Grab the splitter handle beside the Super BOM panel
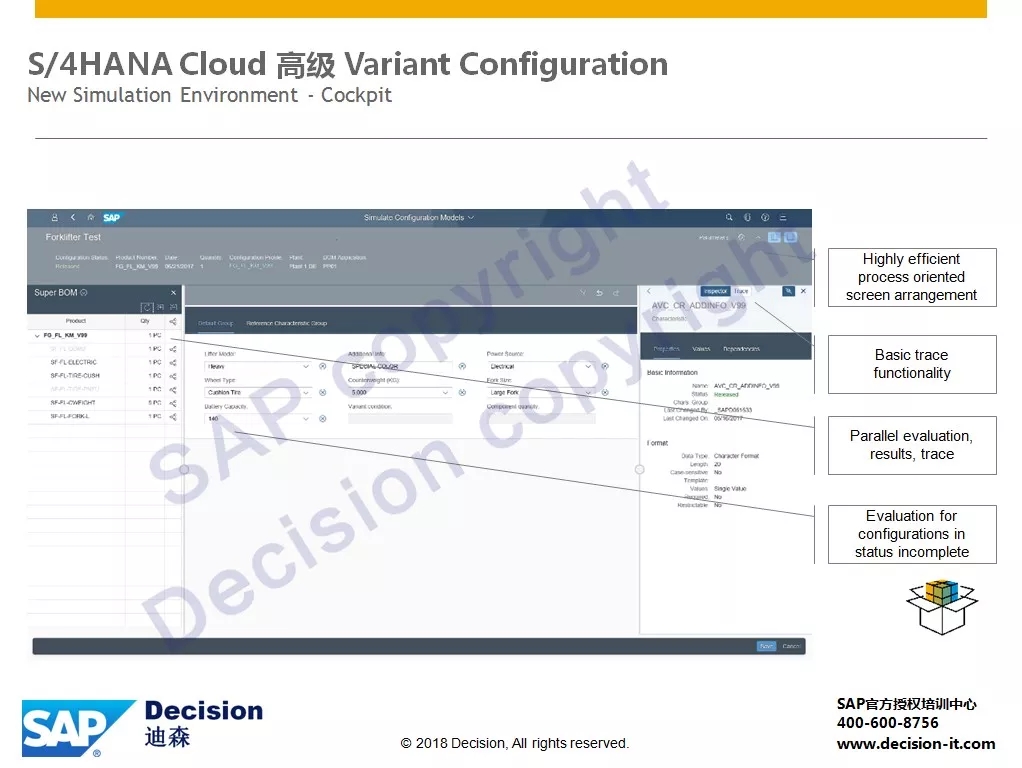This screenshot has height=768, width=1022. (x=184, y=469)
